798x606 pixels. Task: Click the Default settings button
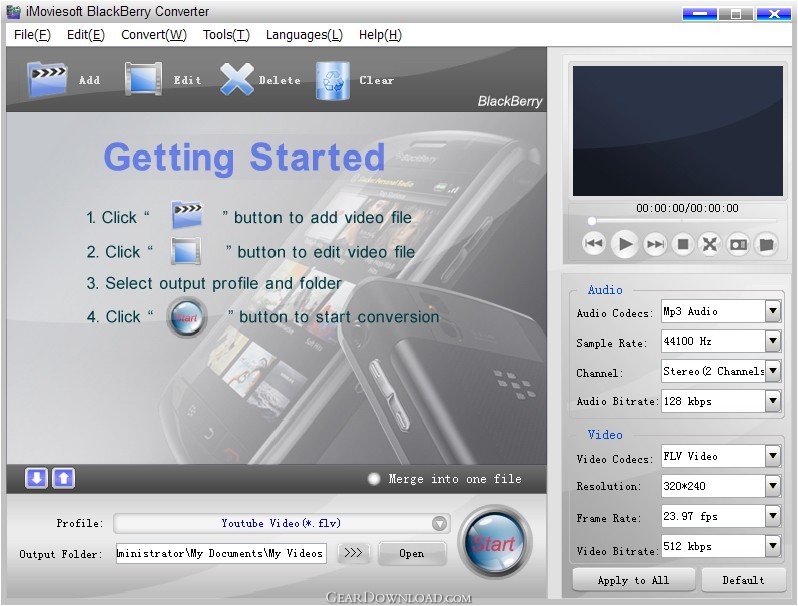tap(743, 580)
